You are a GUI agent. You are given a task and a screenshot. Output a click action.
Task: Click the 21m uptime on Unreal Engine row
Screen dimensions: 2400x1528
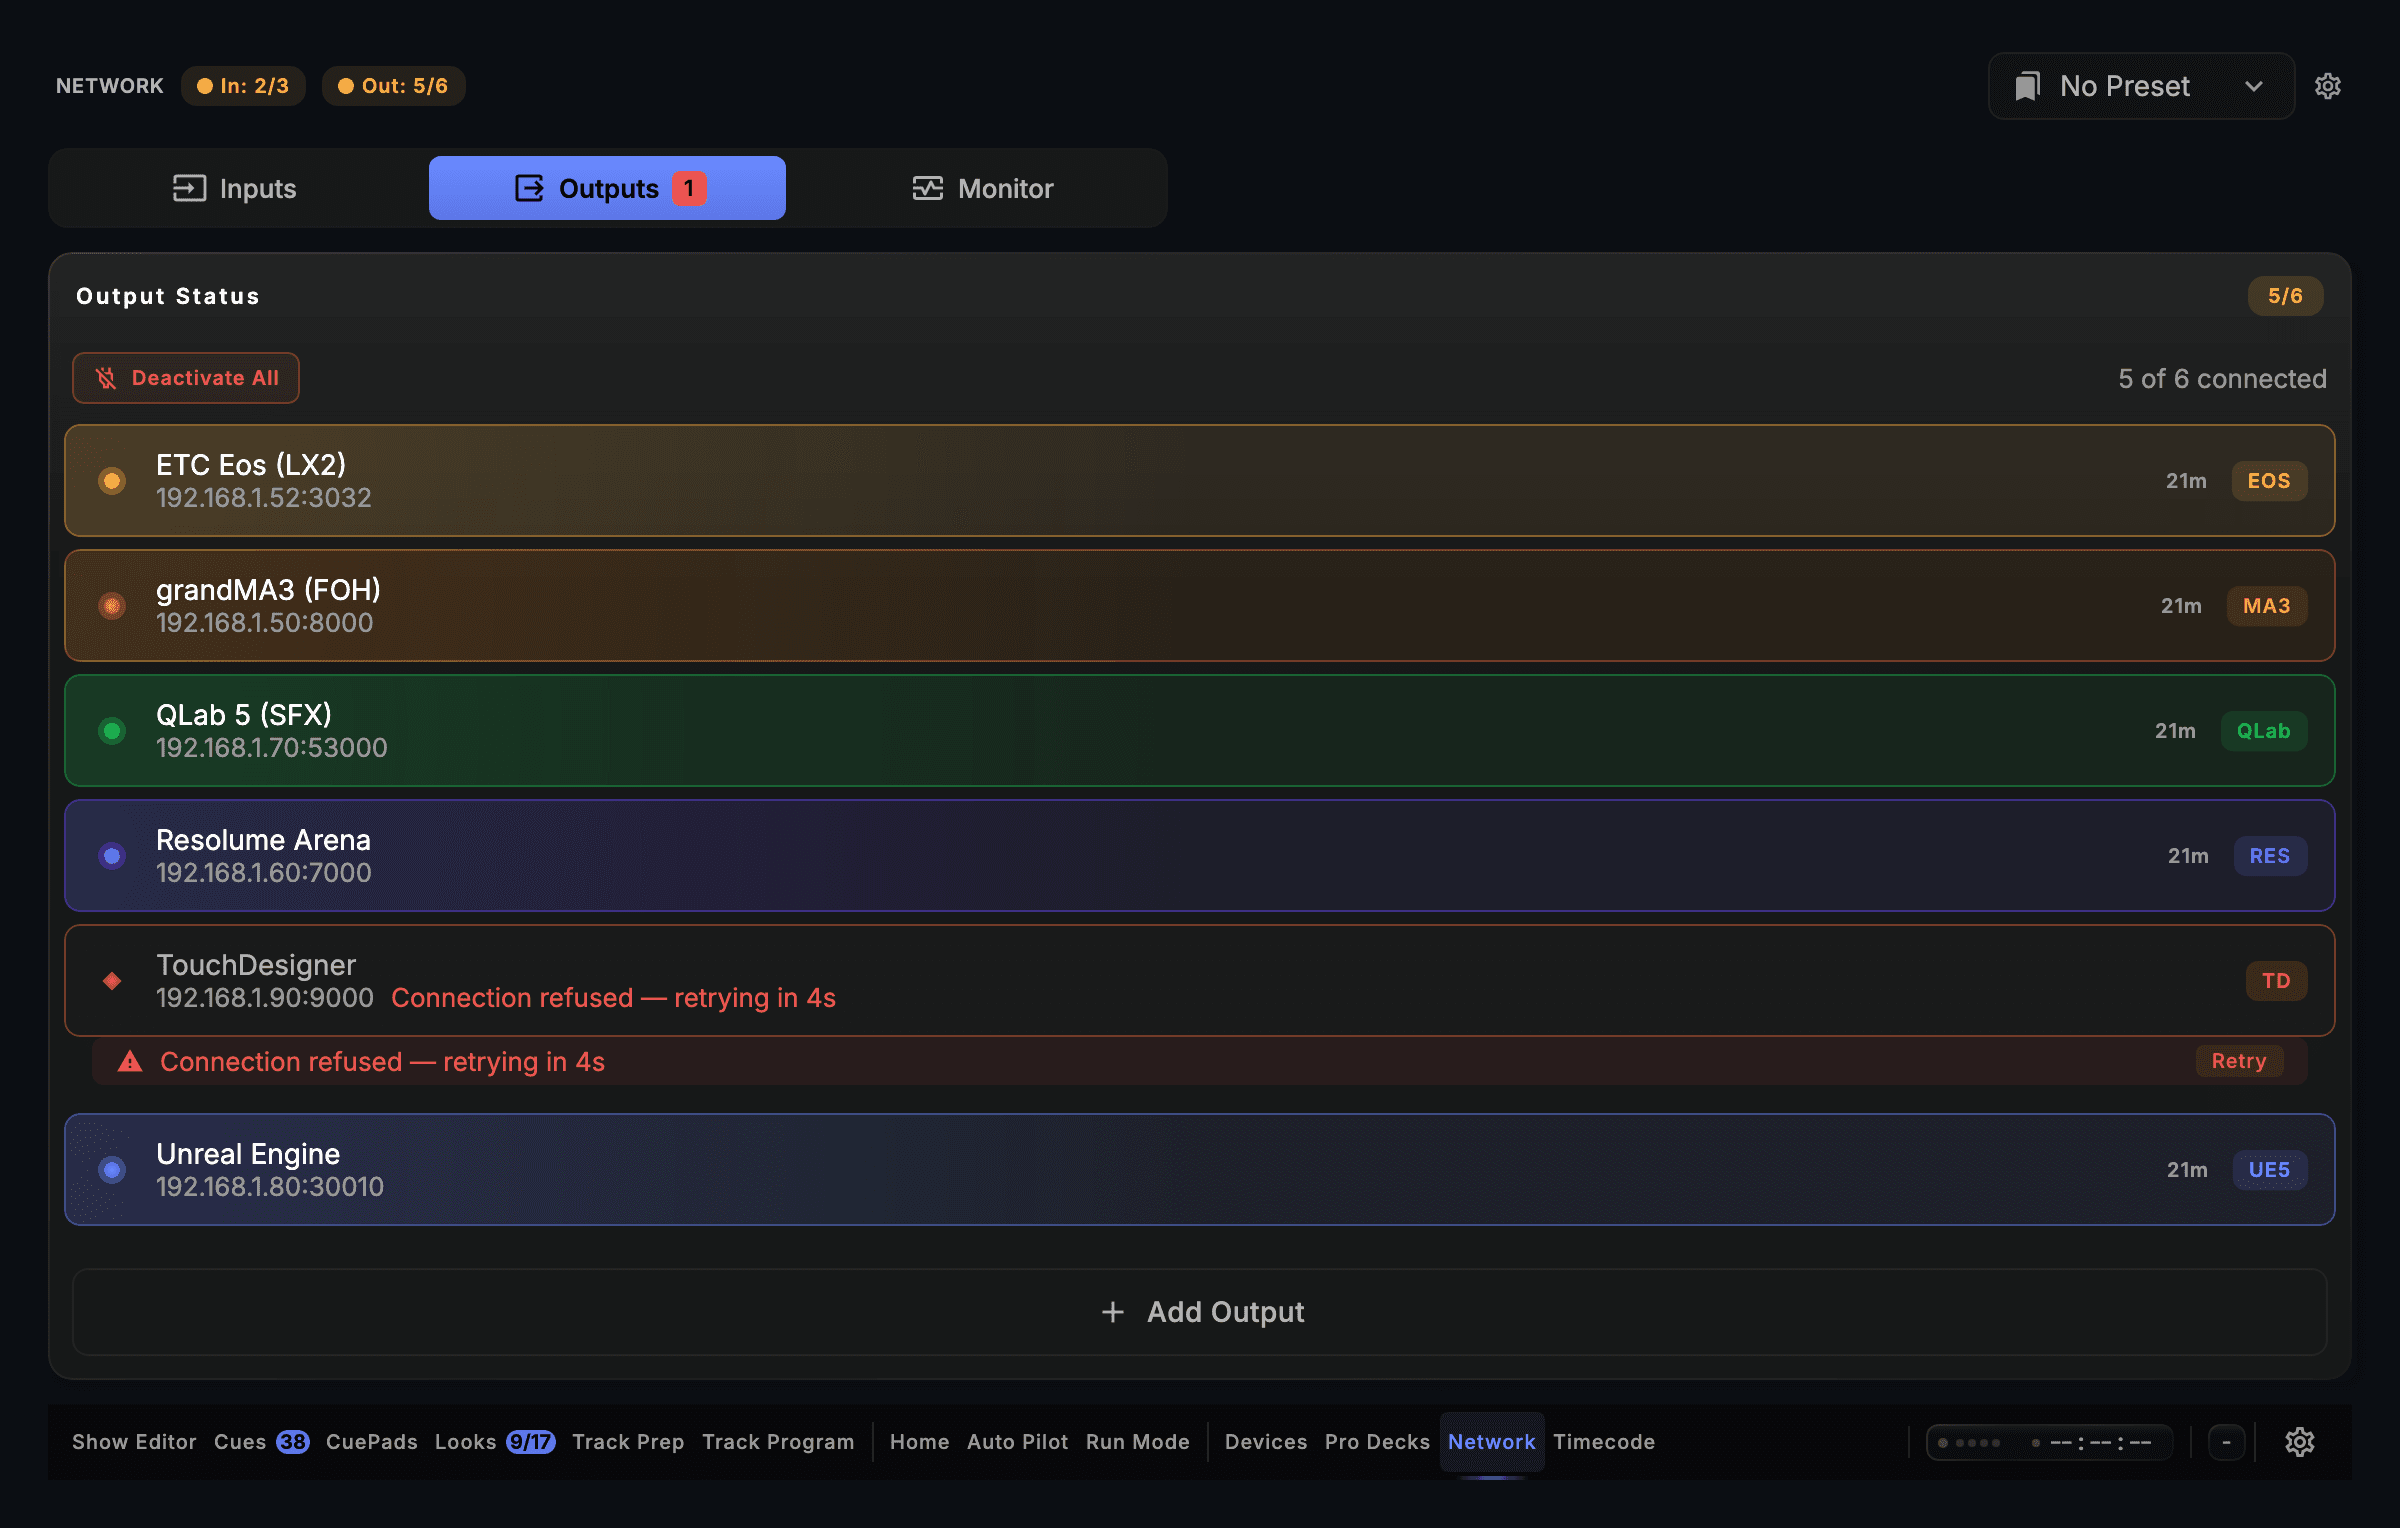tap(2187, 1170)
